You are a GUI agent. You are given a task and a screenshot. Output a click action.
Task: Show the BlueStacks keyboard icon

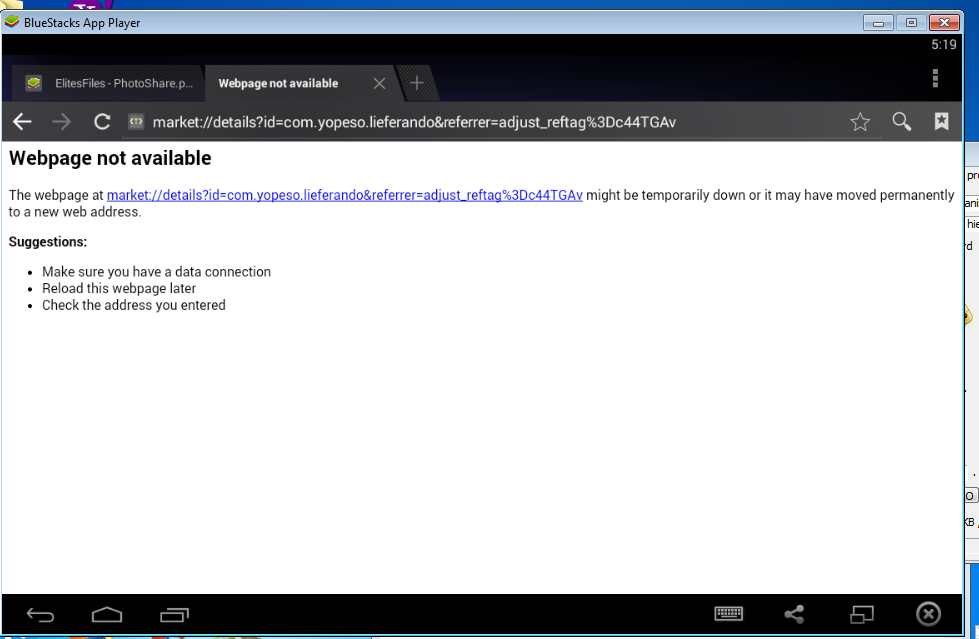[728, 613]
